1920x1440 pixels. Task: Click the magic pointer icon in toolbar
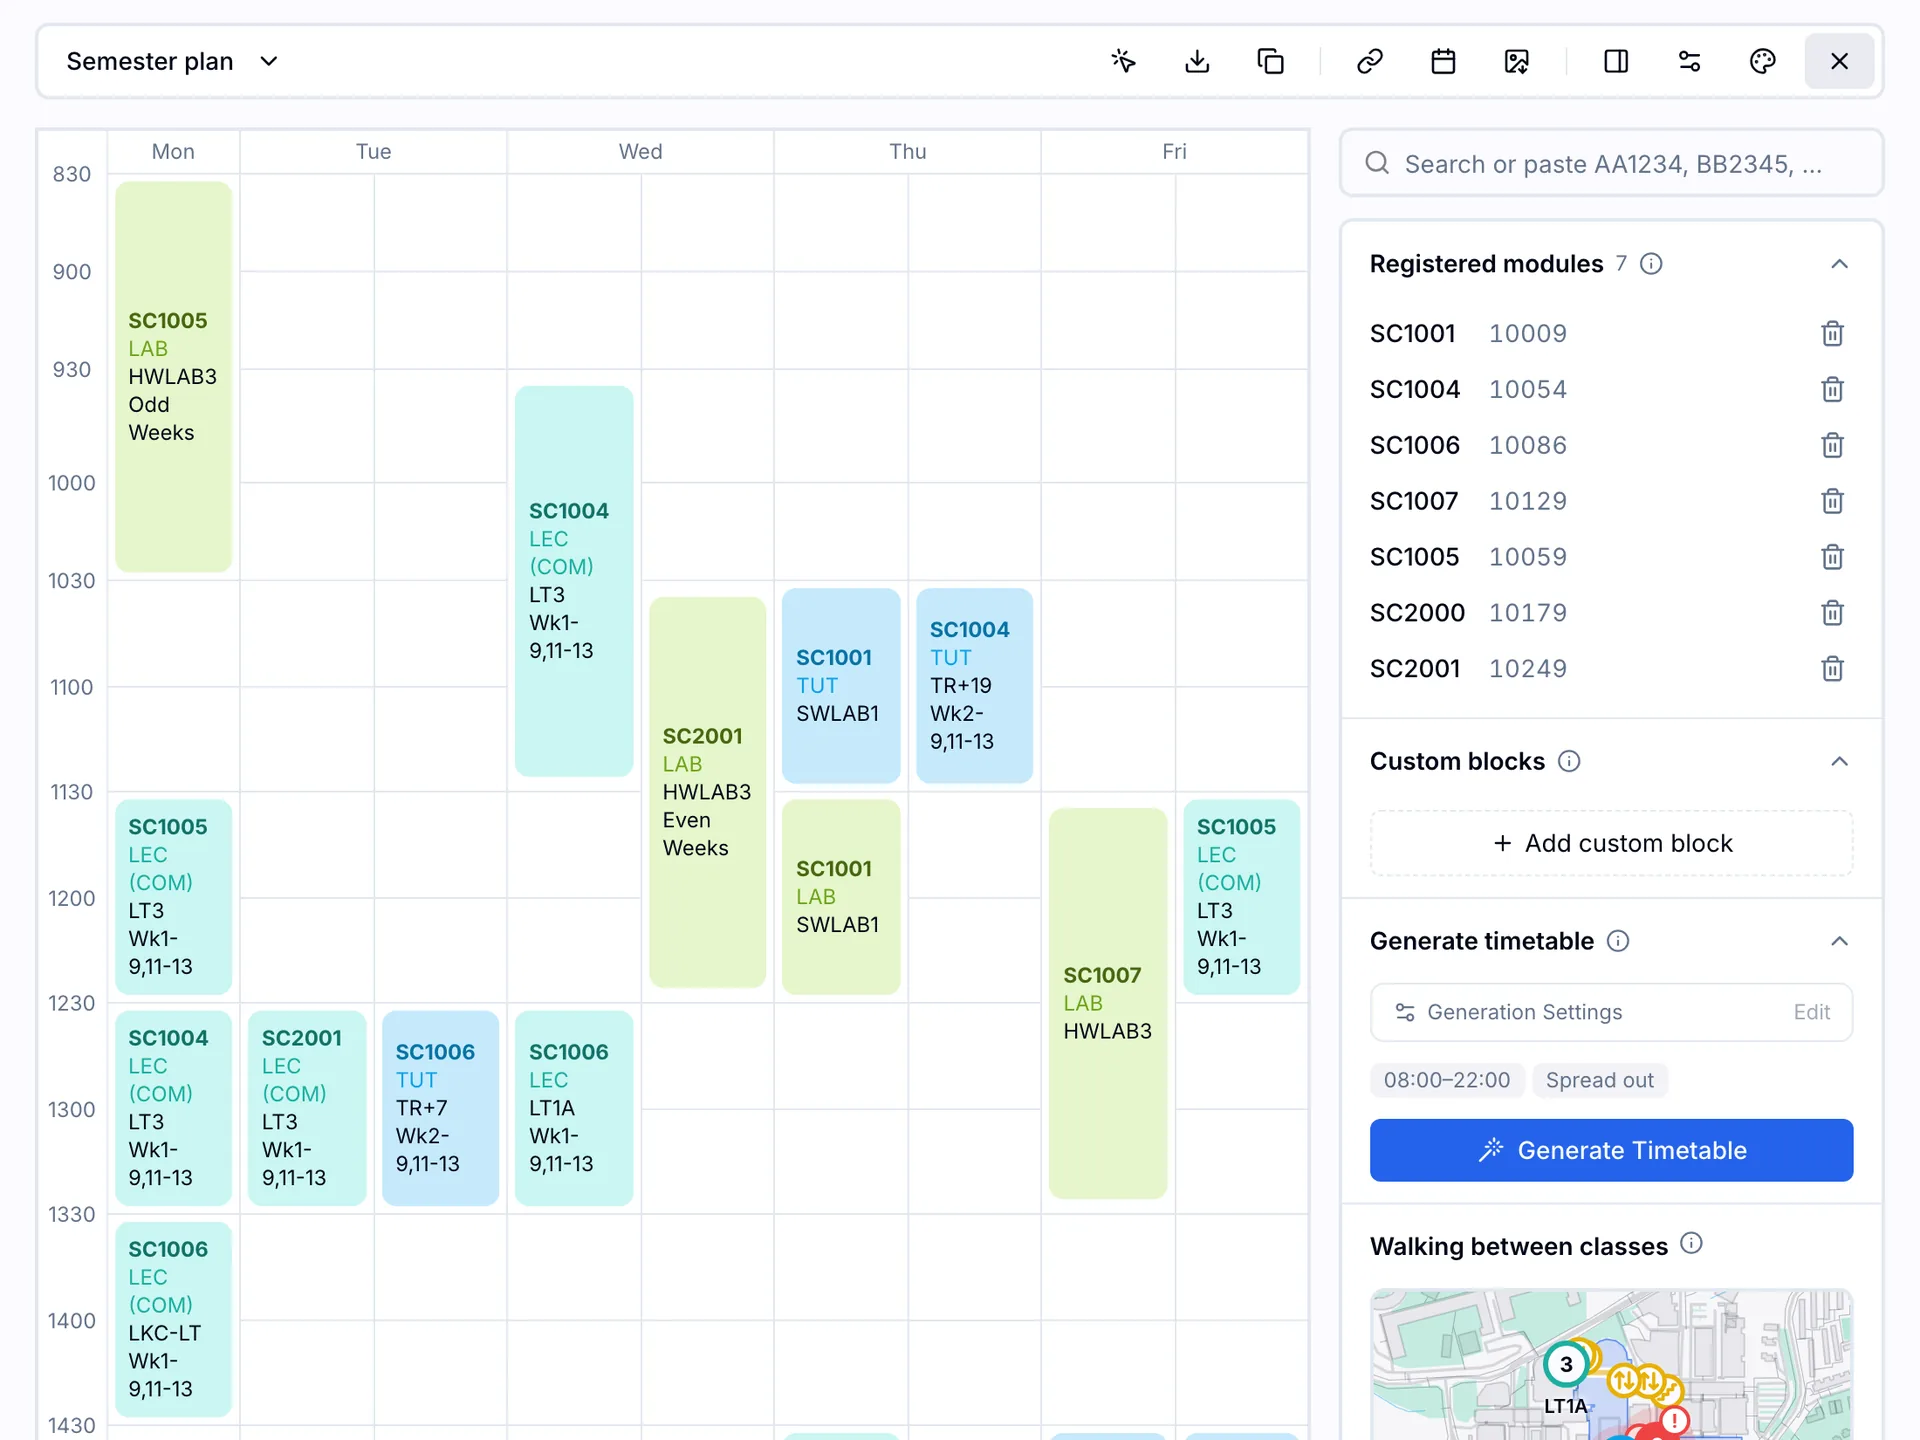click(x=1123, y=61)
